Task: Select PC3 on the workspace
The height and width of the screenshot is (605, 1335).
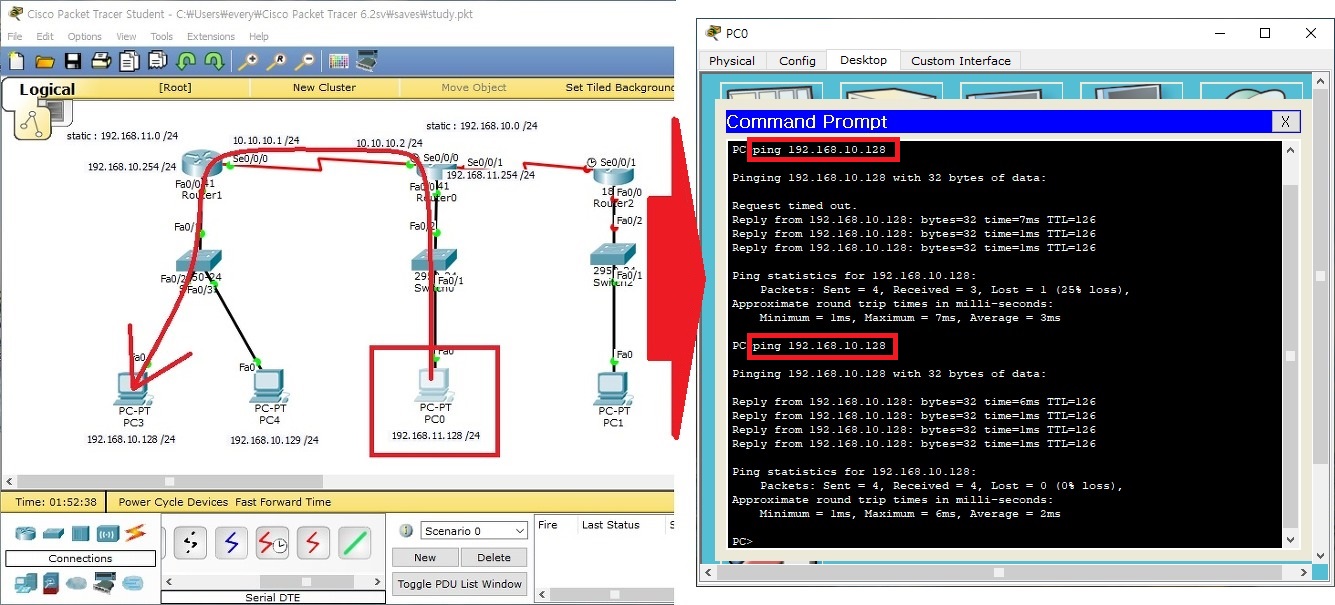Action: click(134, 388)
